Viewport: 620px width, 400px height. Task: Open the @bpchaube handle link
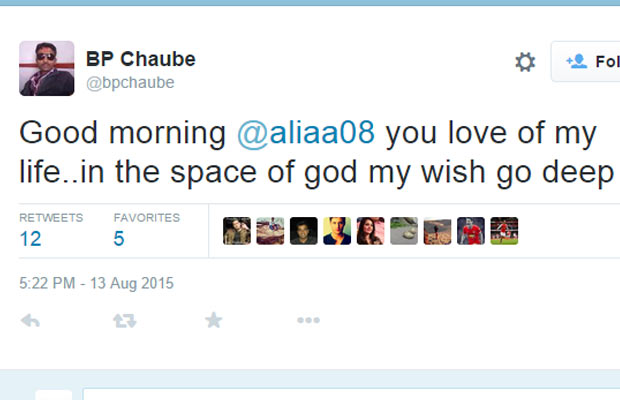(x=130, y=83)
